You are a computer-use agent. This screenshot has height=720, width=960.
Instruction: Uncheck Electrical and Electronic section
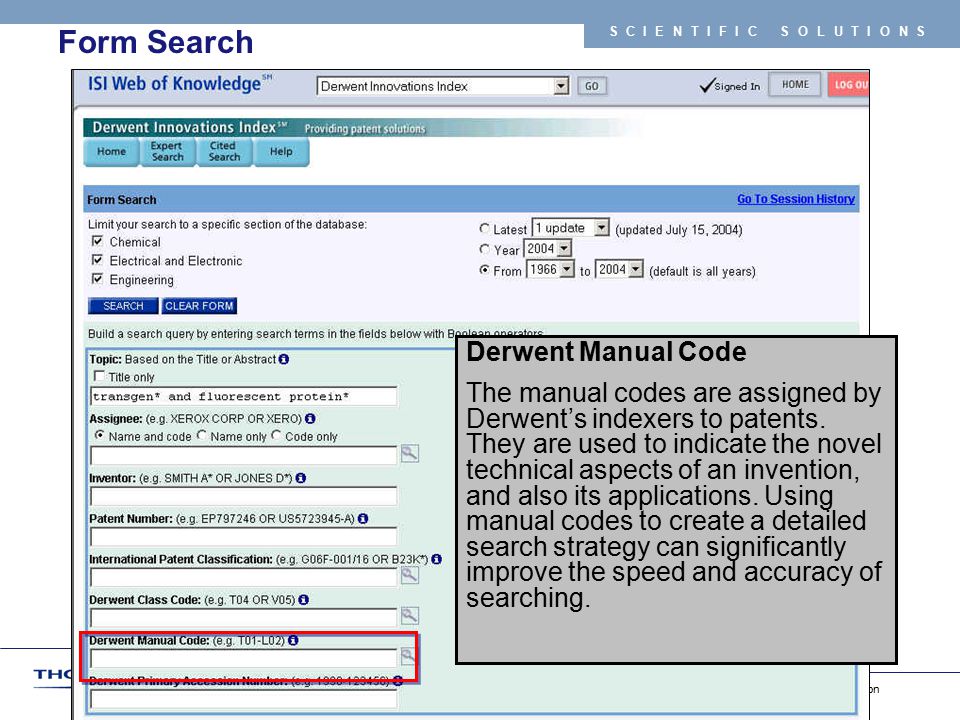pyautogui.click(x=97, y=260)
